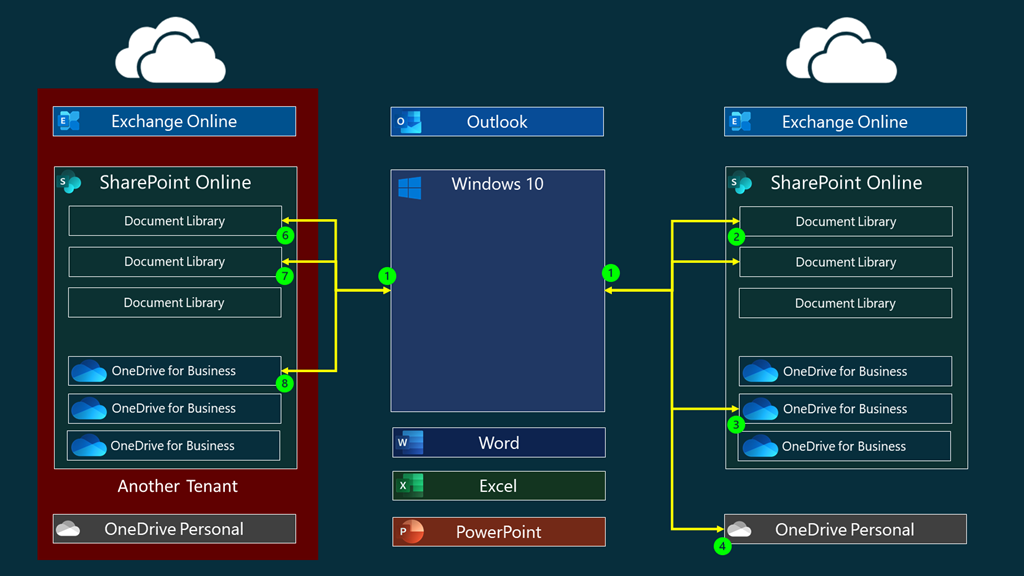This screenshot has height=576, width=1024.
Task: Click the Word label box
Action: [x=498, y=443]
